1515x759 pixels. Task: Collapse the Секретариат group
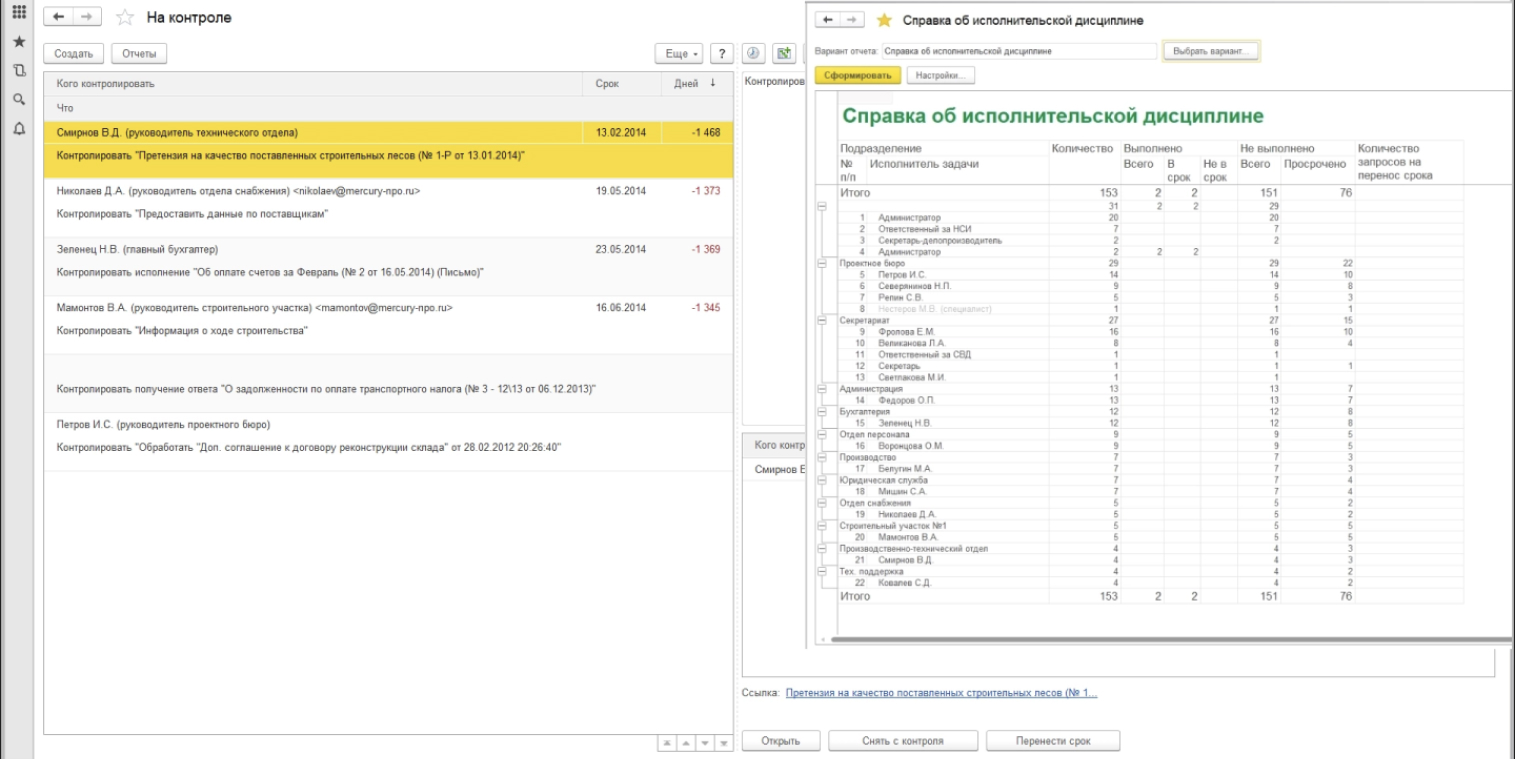822,321
